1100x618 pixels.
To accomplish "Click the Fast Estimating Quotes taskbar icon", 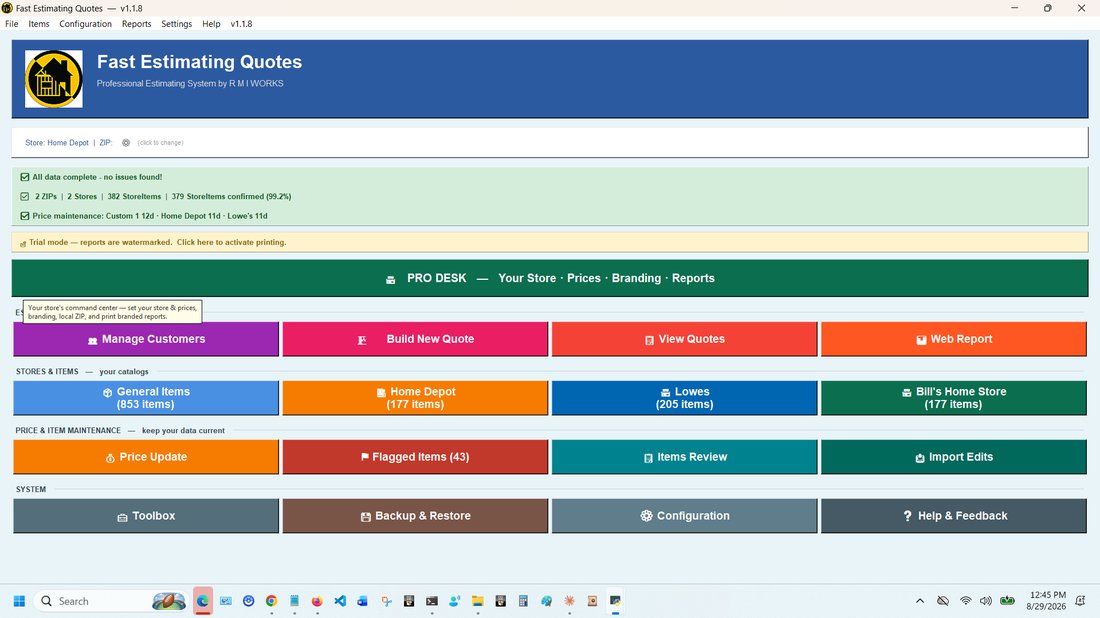I will 615,601.
